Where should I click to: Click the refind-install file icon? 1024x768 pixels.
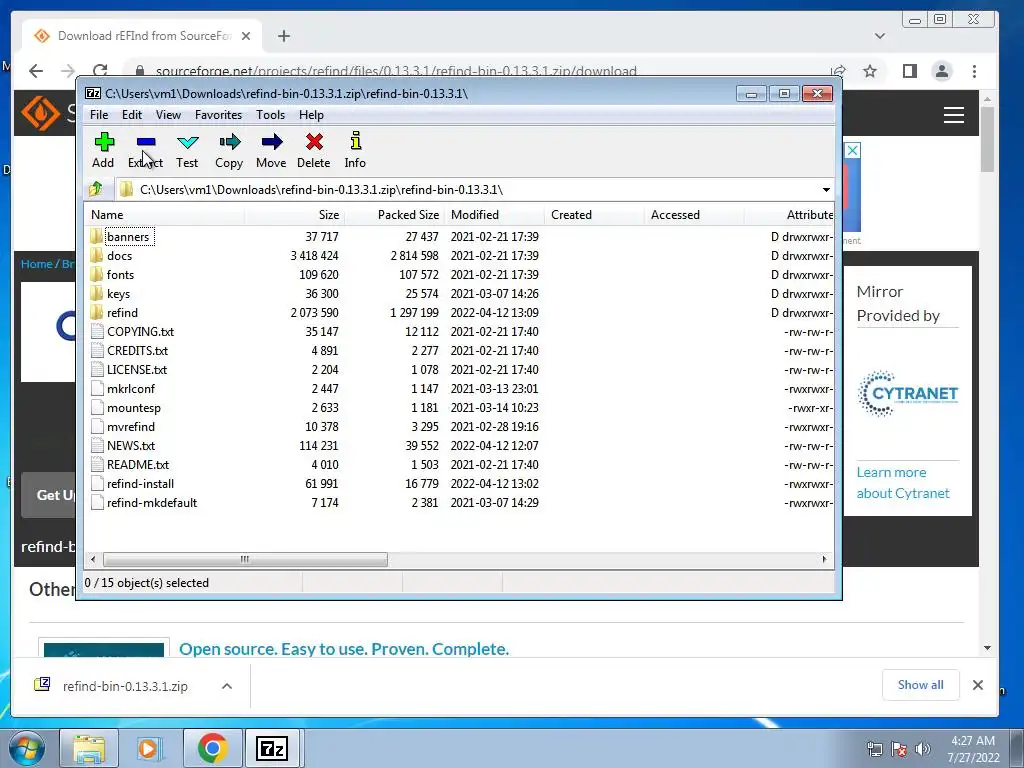pos(97,483)
